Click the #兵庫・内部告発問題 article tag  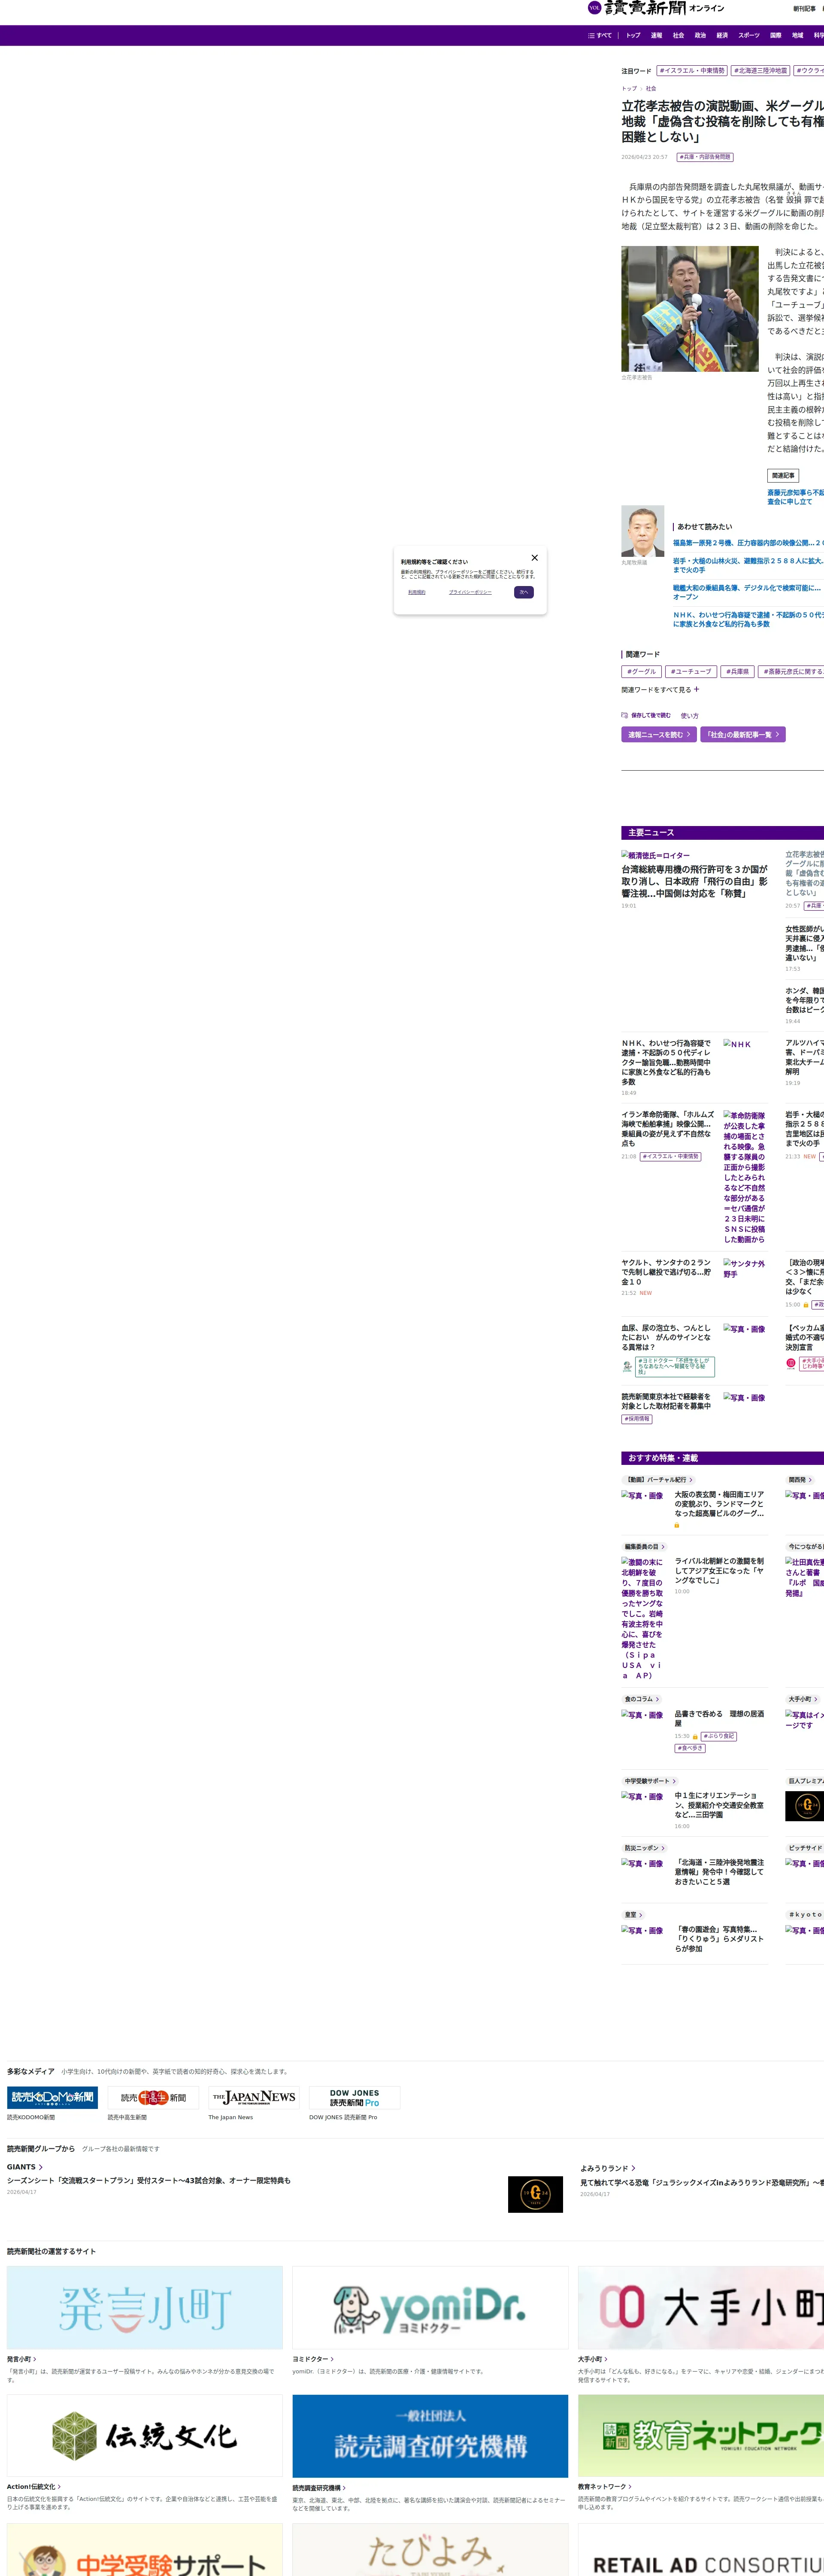[705, 157]
